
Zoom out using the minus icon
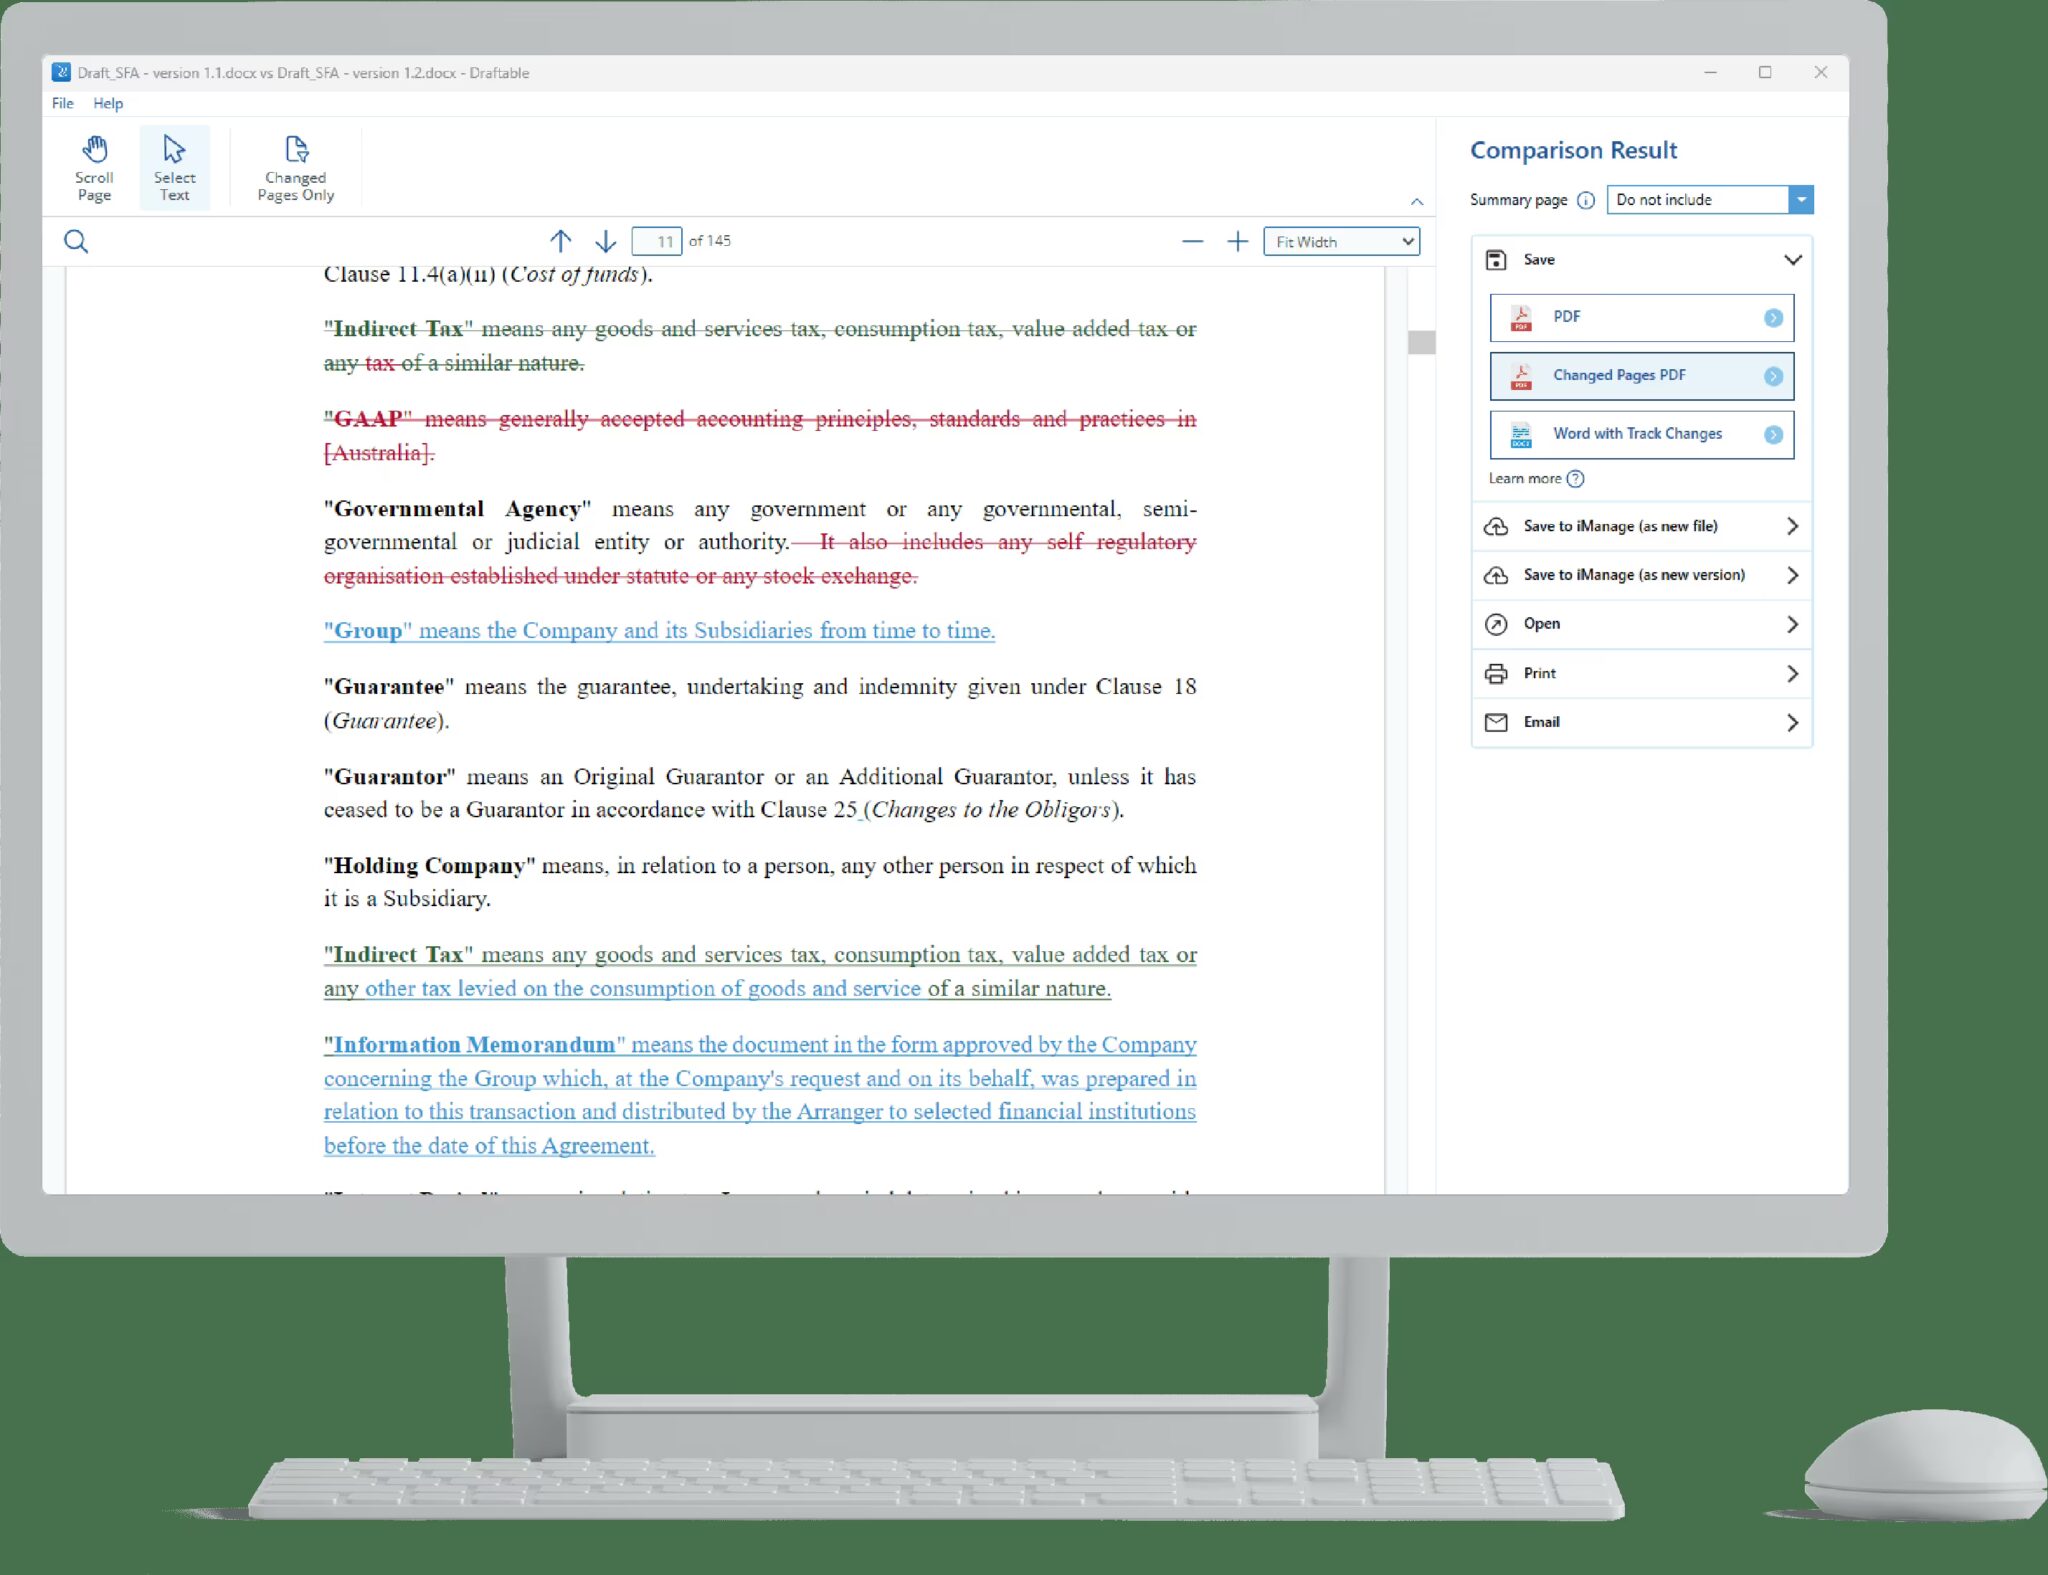tap(1191, 241)
